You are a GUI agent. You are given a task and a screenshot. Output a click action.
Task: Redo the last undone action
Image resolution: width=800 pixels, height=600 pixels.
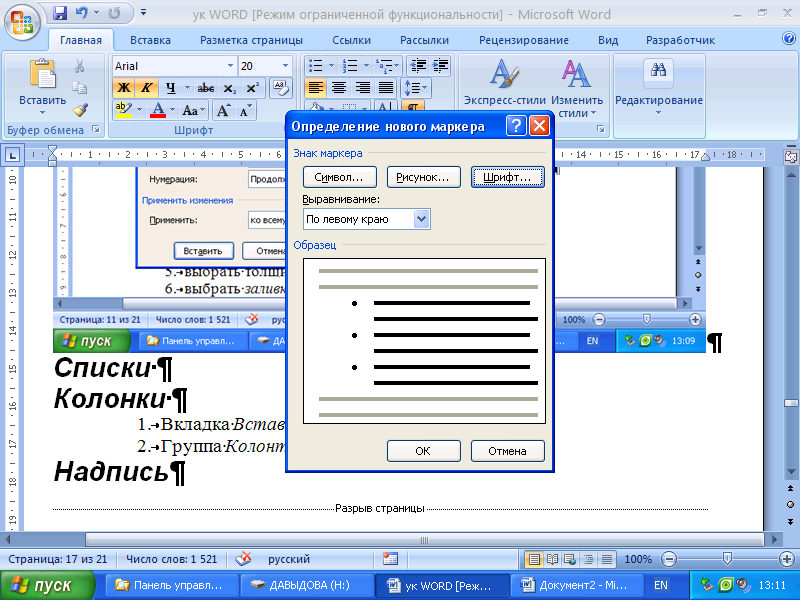114,13
